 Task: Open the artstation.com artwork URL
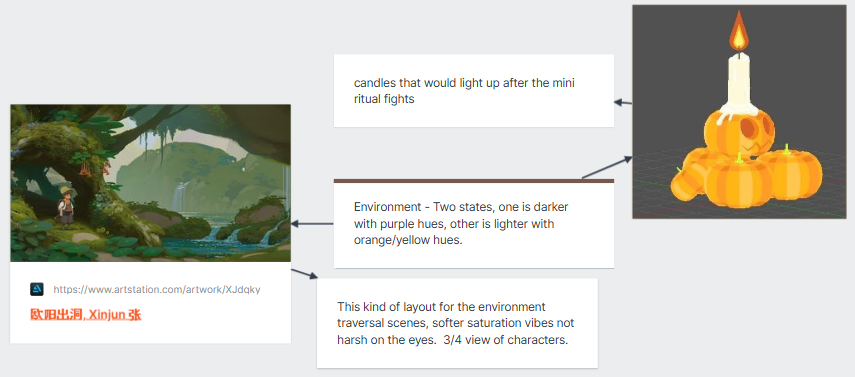161,289
